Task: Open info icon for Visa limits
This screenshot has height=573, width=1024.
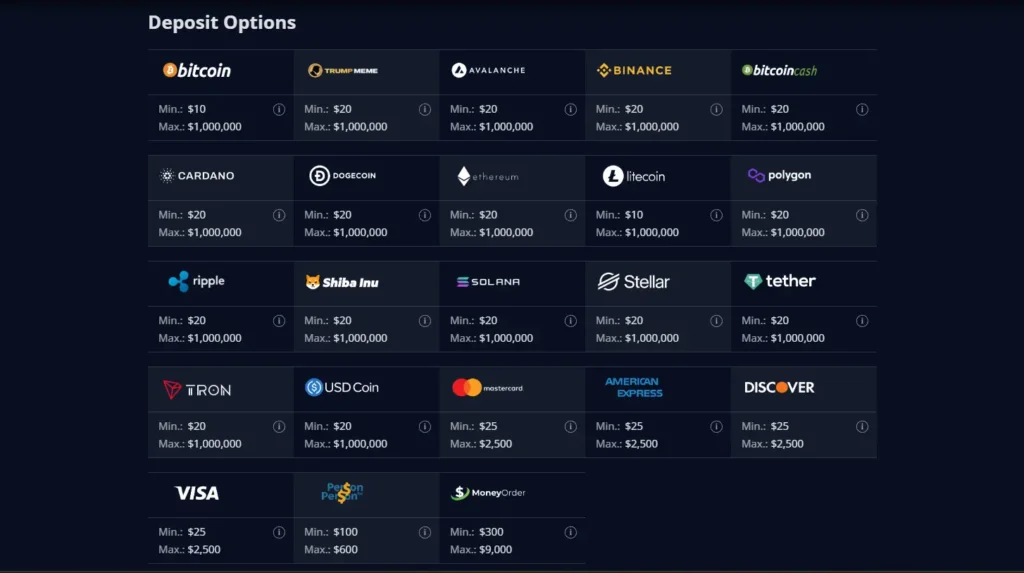Action: coord(279,532)
